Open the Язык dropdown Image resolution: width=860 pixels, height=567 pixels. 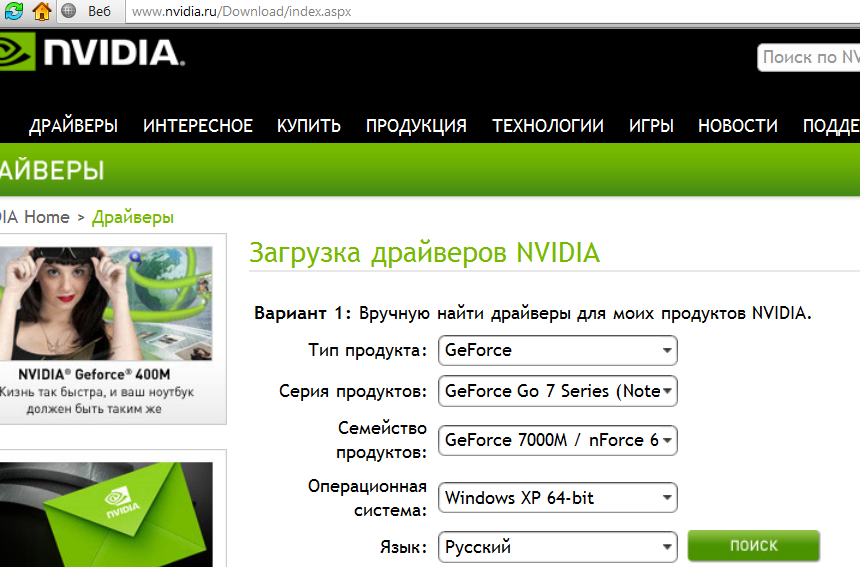tap(557, 547)
